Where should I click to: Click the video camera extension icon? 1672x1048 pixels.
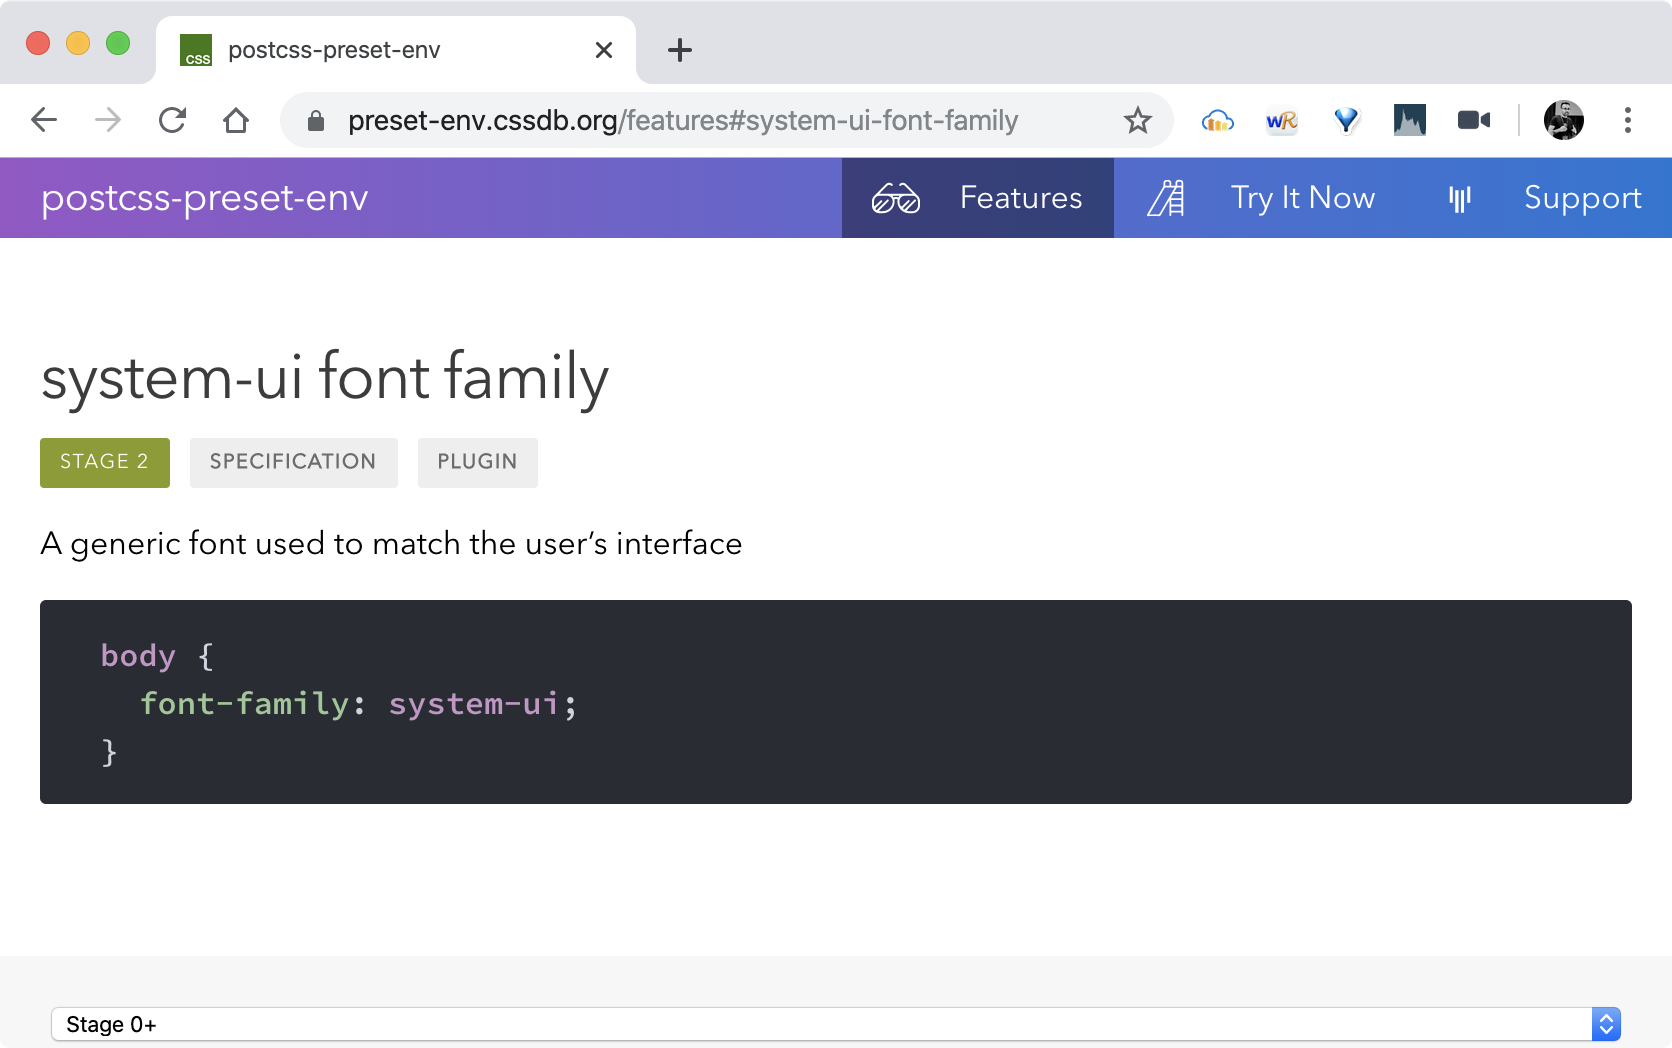(1474, 120)
